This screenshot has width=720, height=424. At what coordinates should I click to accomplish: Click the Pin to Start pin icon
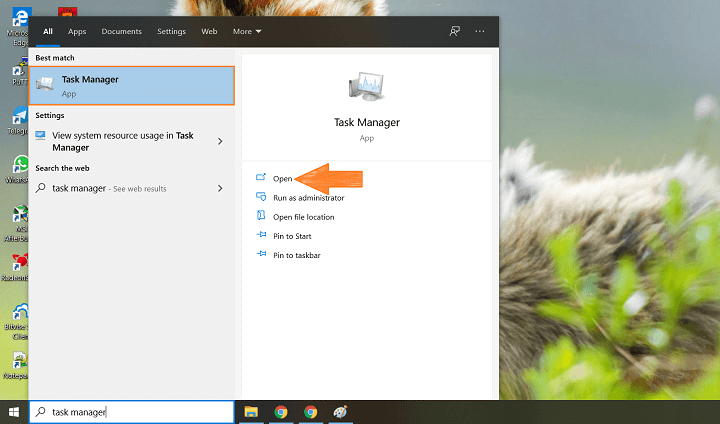[x=261, y=235]
